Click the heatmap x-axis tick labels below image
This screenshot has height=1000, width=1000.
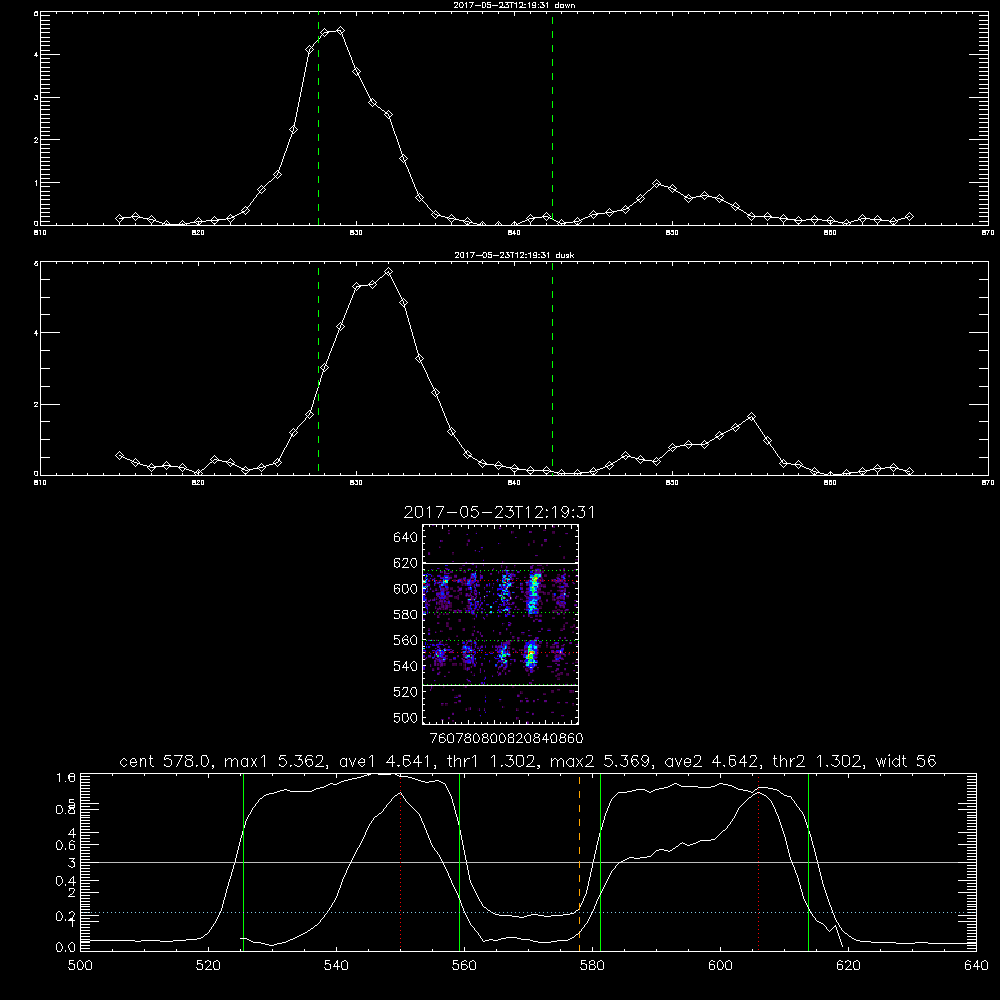coord(507,739)
